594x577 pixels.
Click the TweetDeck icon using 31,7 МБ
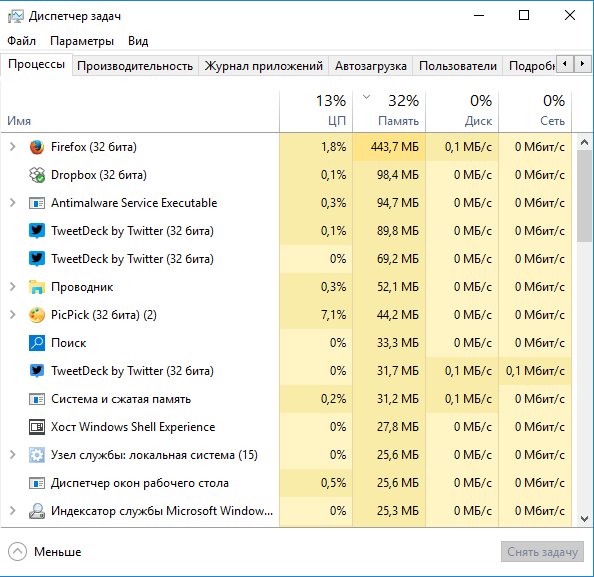point(37,371)
